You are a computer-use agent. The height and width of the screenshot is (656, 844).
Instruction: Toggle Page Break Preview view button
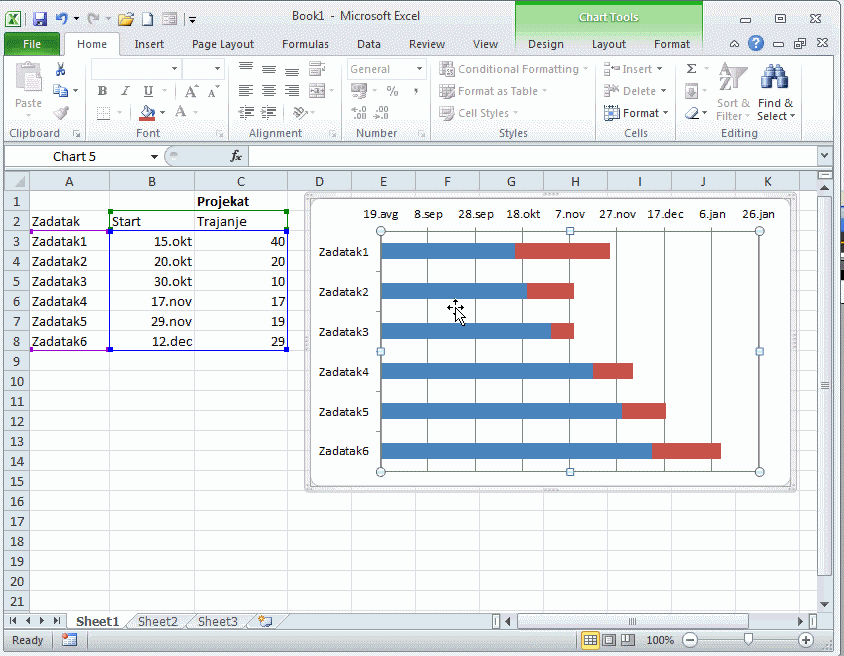pyautogui.click(x=627, y=640)
